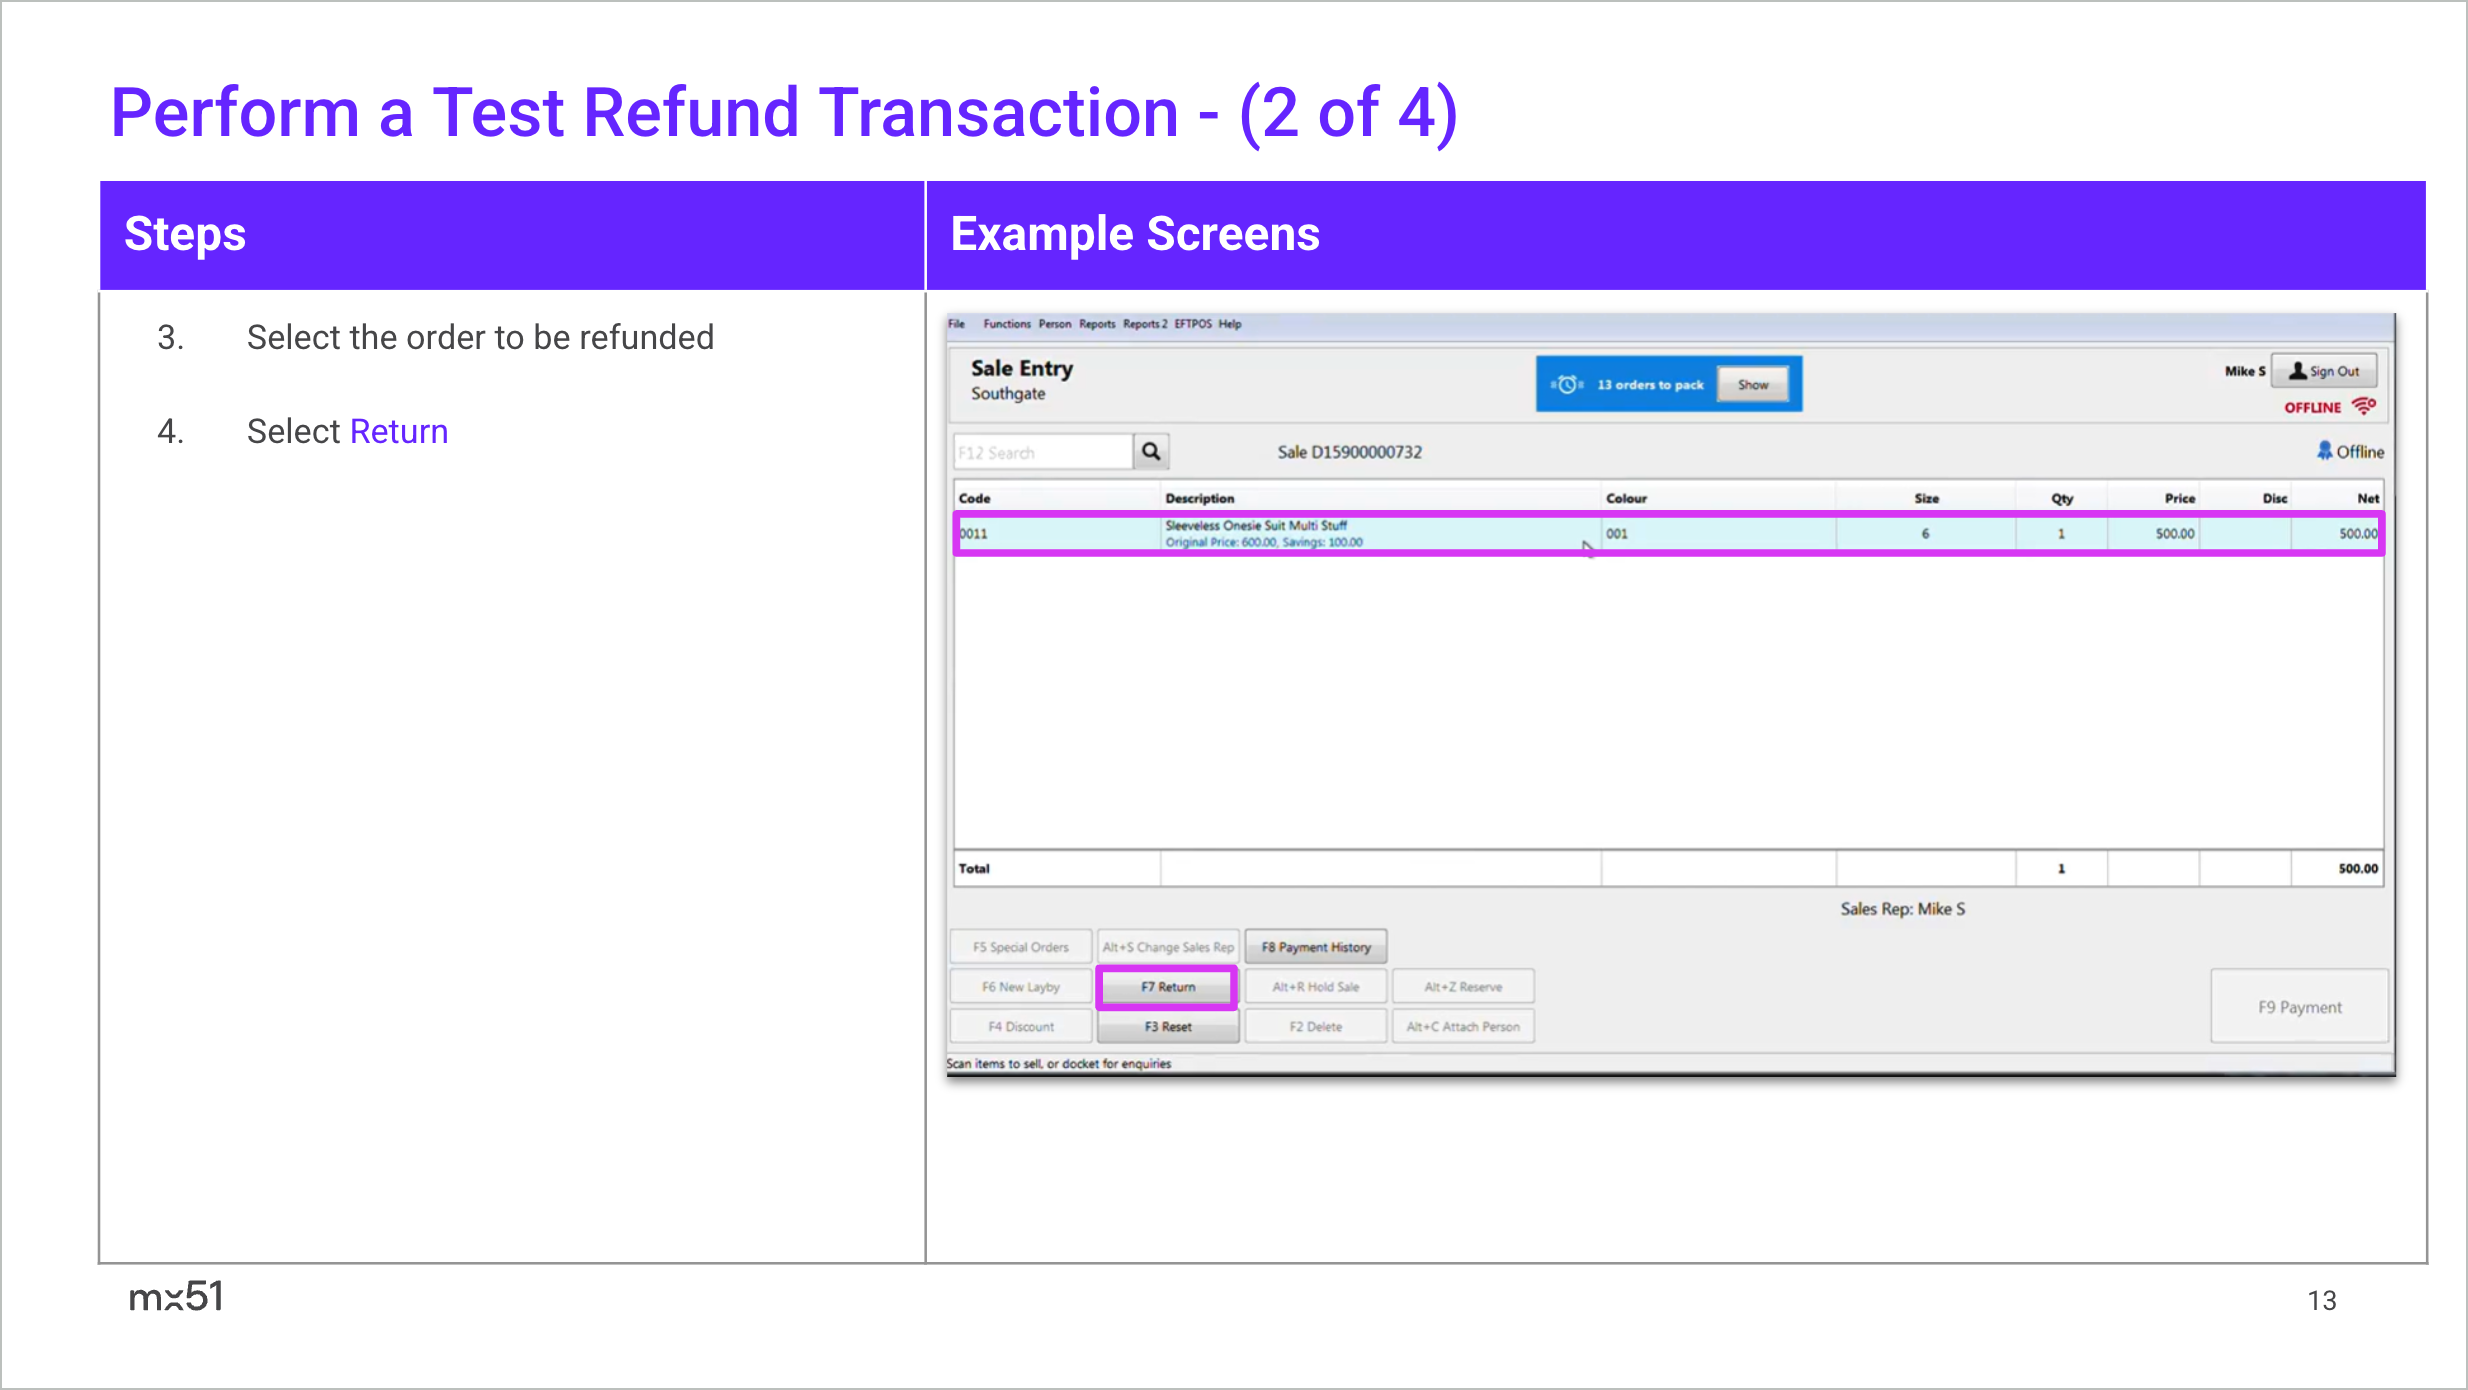Open the Help menu
Image resolution: width=2468 pixels, height=1390 pixels.
[1230, 324]
